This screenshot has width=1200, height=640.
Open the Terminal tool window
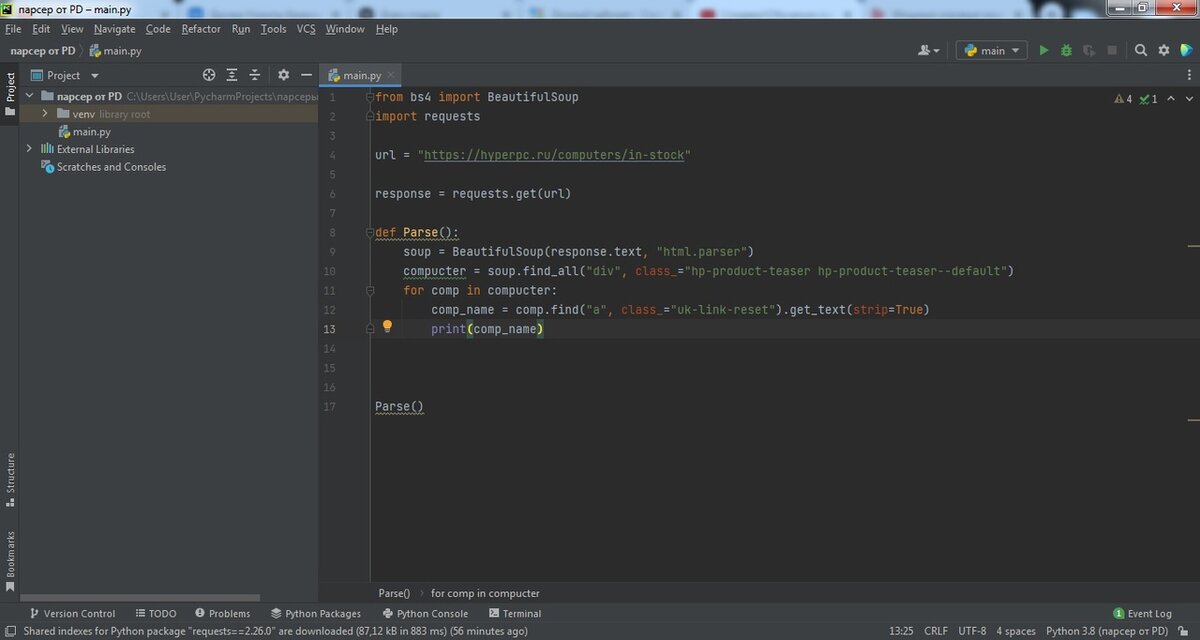pos(514,613)
